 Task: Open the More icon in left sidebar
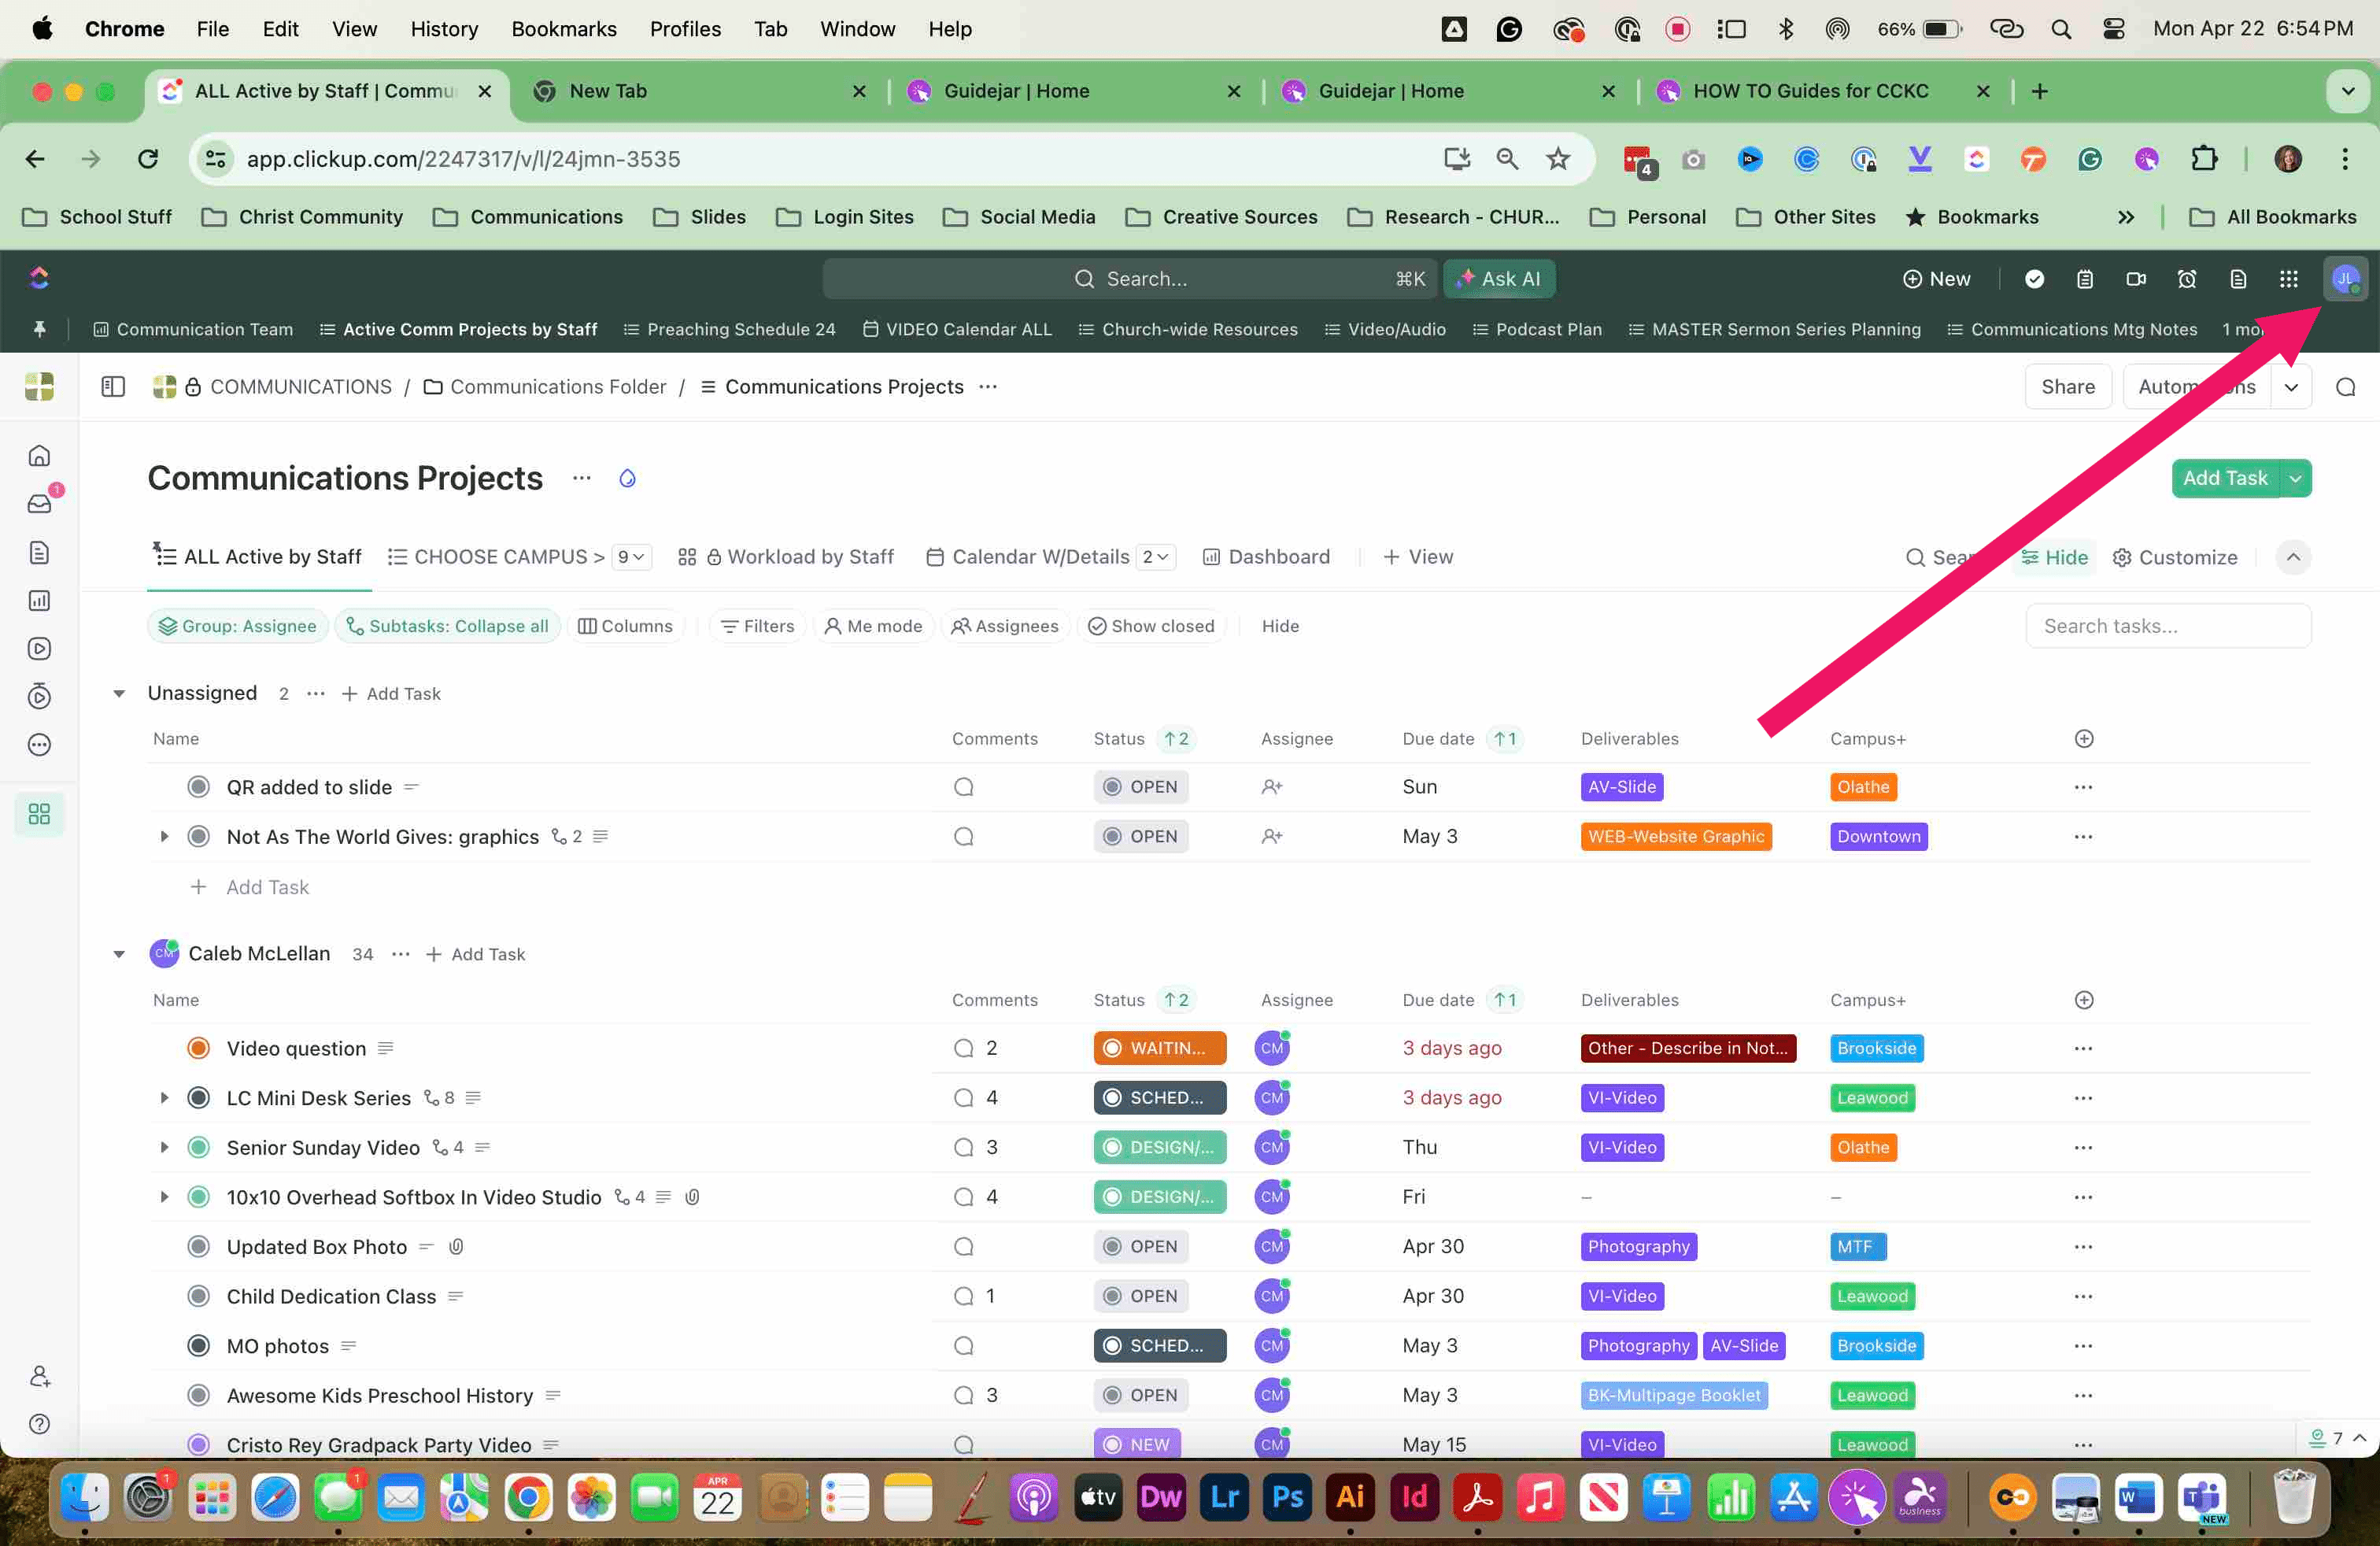click(x=39, y=744)
